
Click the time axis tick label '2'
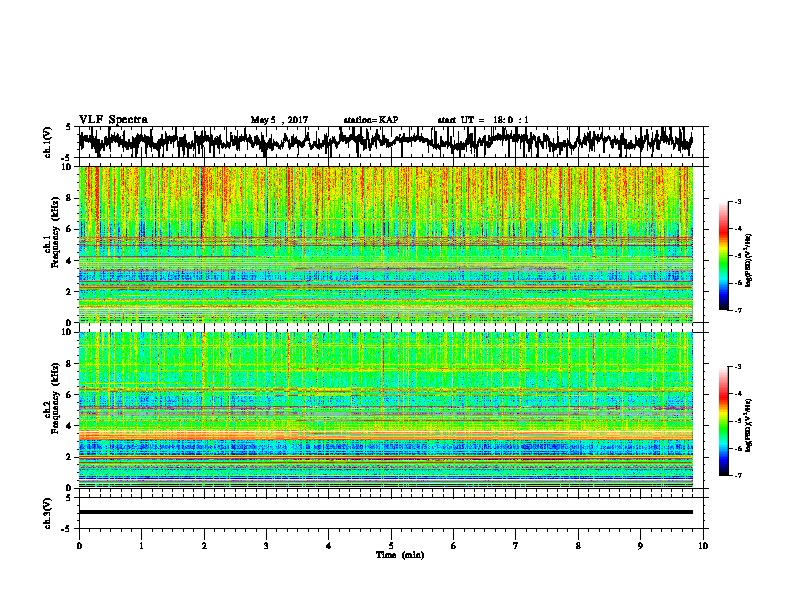pyautogui.click(x=204, y=545)
